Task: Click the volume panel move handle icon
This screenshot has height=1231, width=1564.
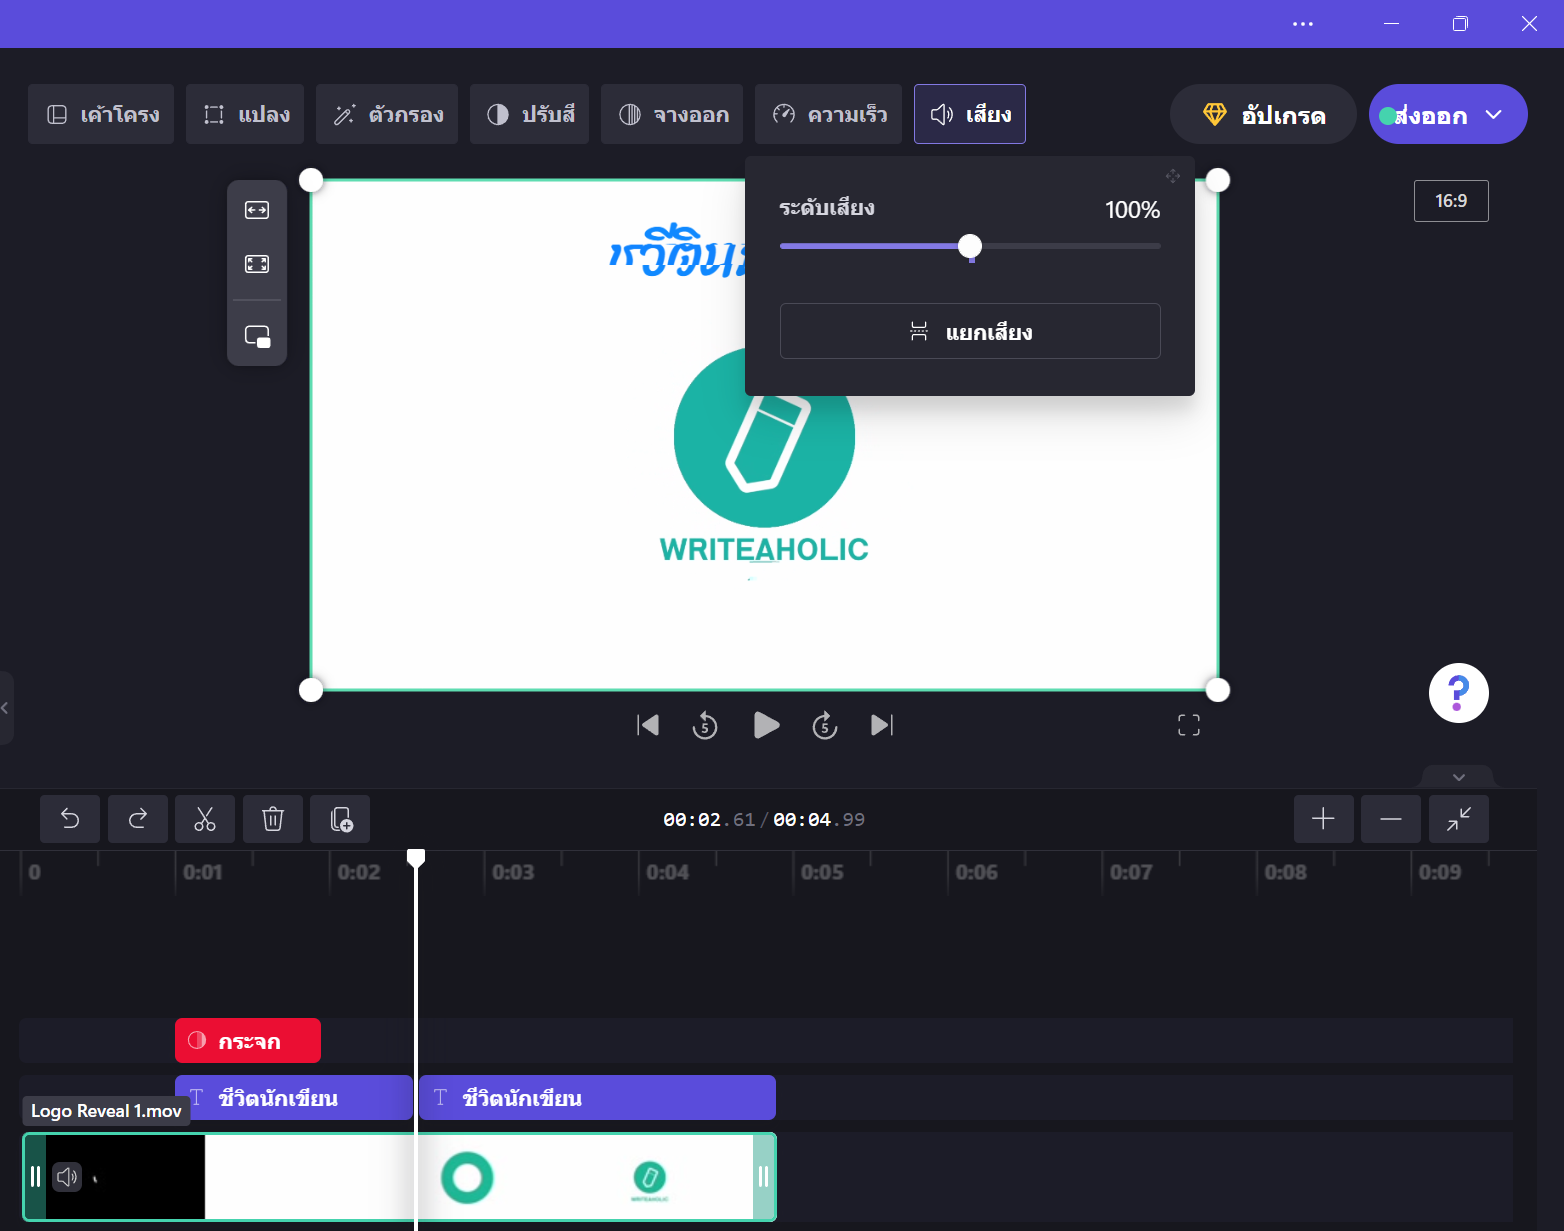Action: (x=1173, y=176)
